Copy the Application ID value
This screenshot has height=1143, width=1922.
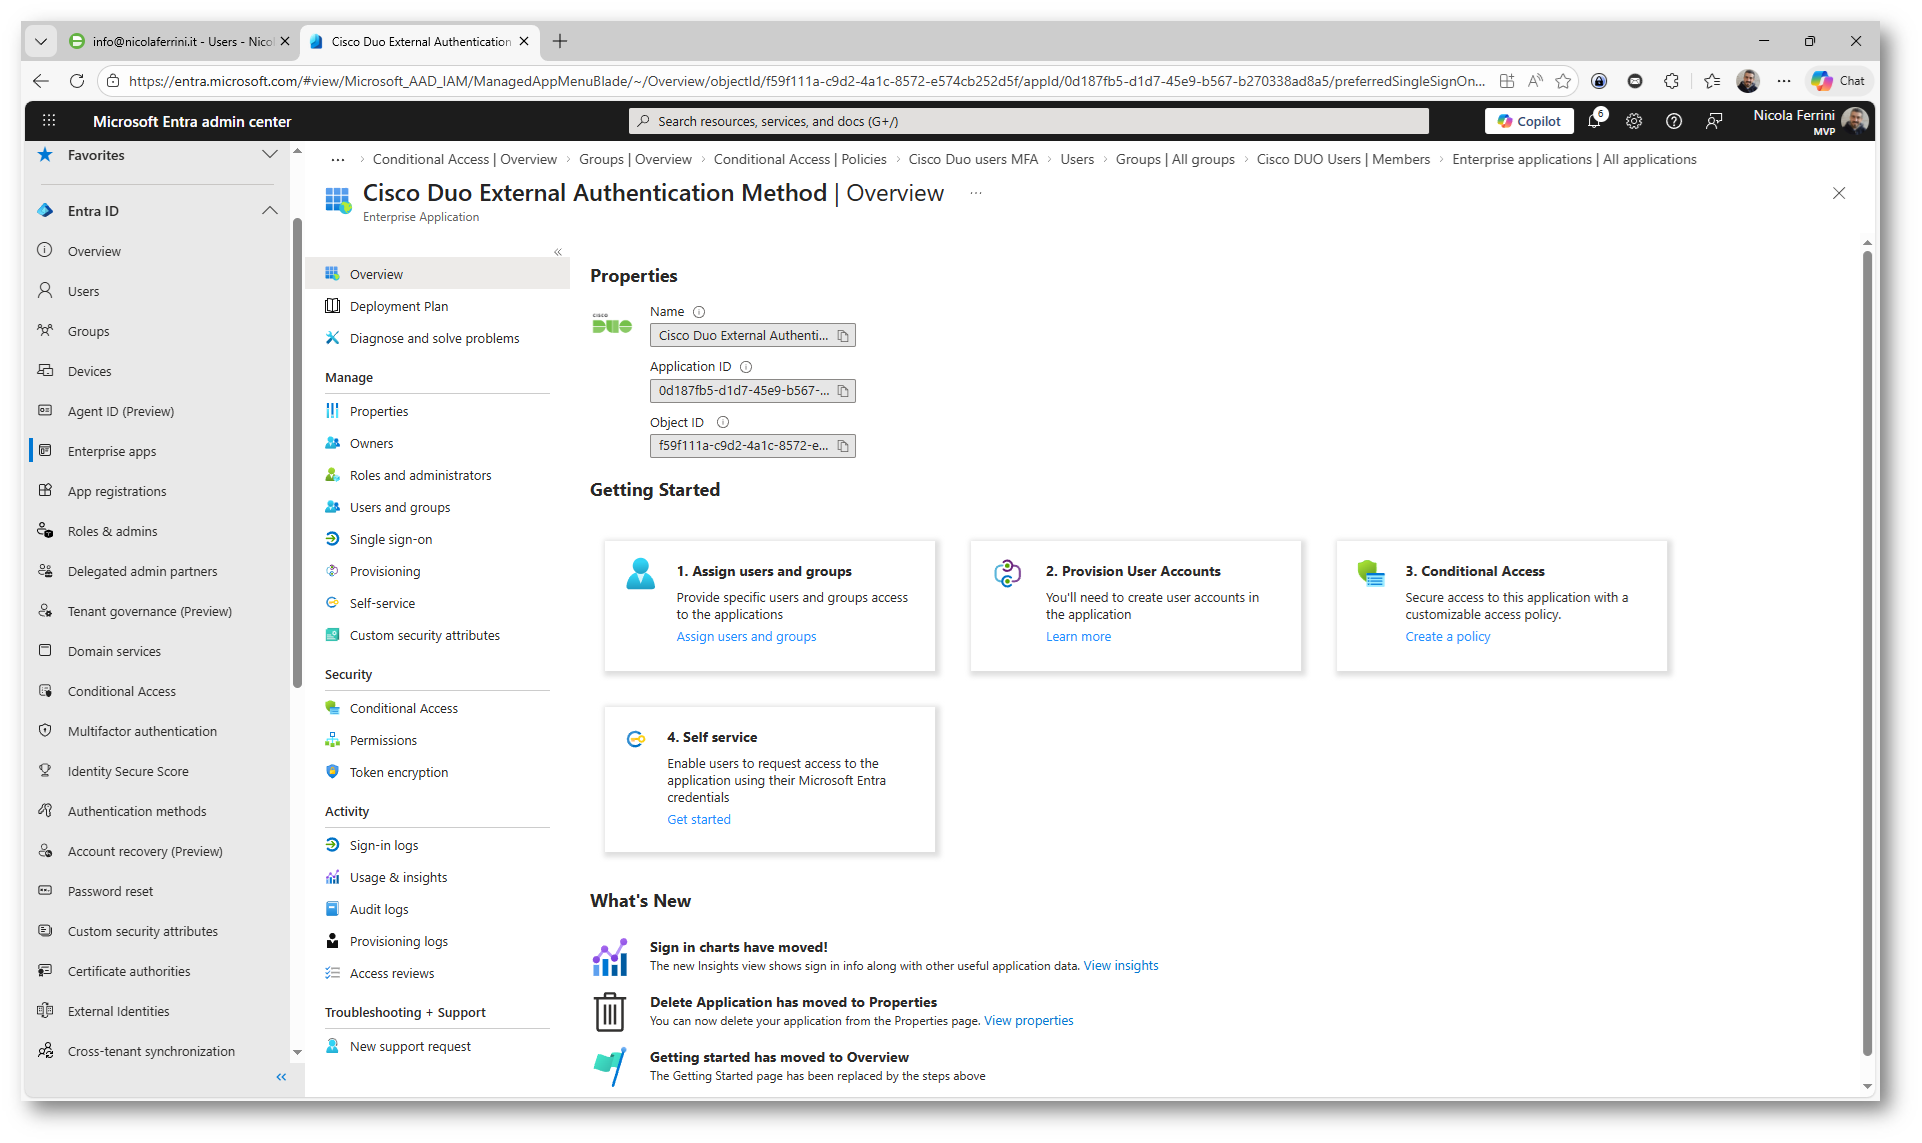pyautogui.click(x=843, y=391)
